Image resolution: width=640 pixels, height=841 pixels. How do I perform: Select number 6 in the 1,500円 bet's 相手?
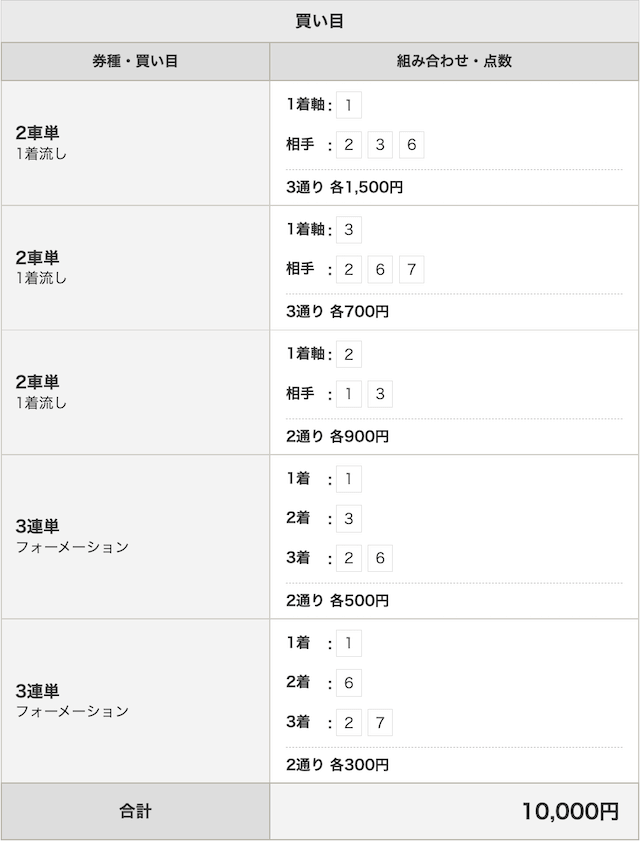coord(411,145)
